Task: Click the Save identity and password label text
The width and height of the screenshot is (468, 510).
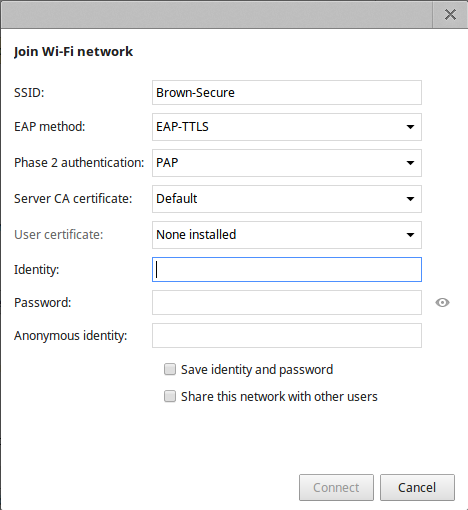Action: pyautogui.click(x=257, y=370)
